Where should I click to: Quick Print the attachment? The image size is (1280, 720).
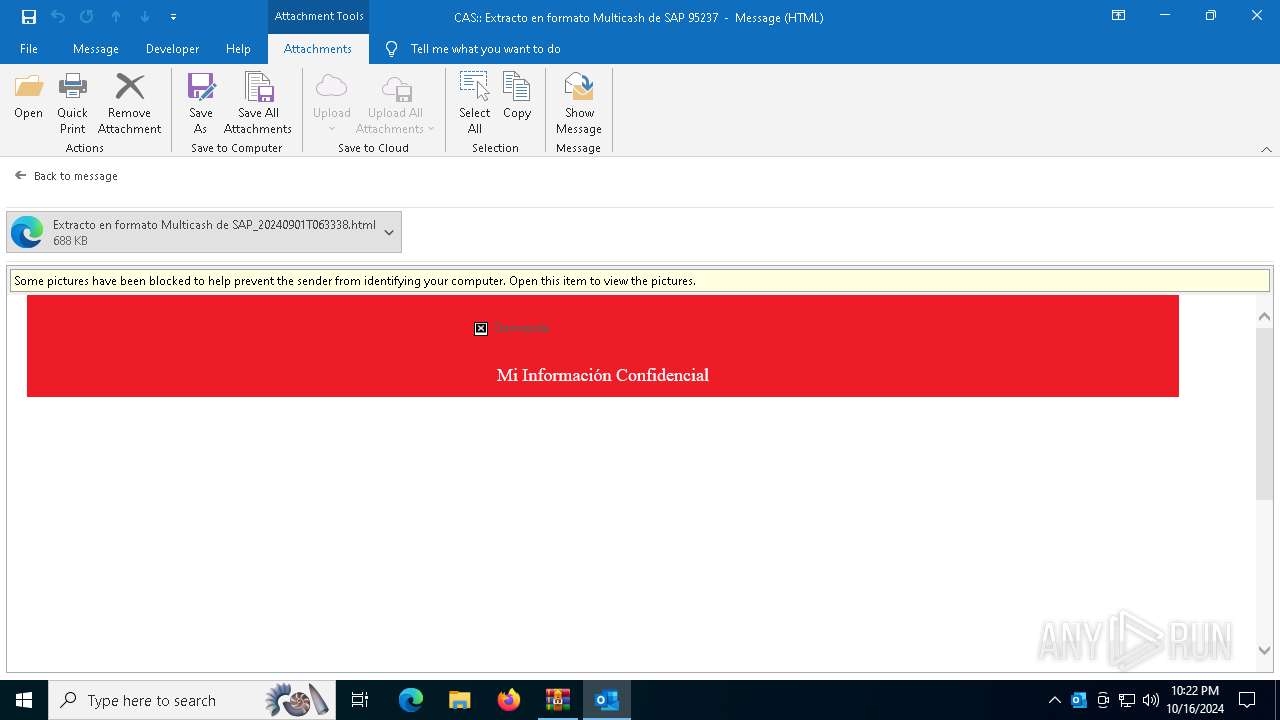coord(72,104)
